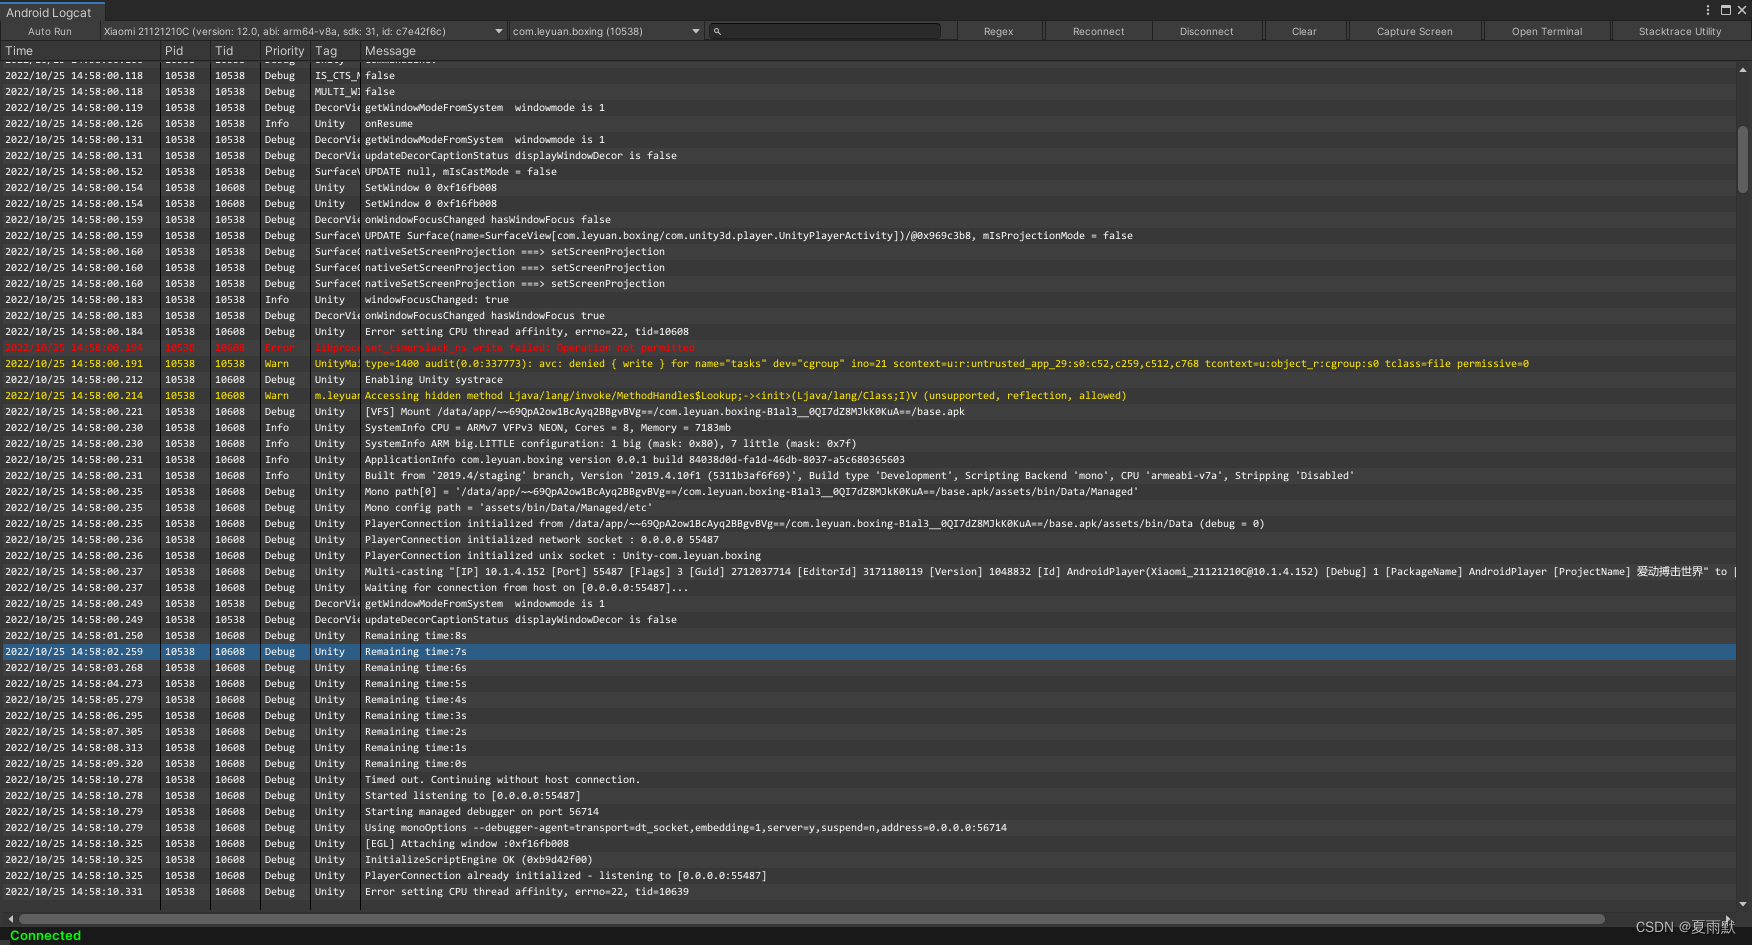Click the scroll up arrow

1743,70
